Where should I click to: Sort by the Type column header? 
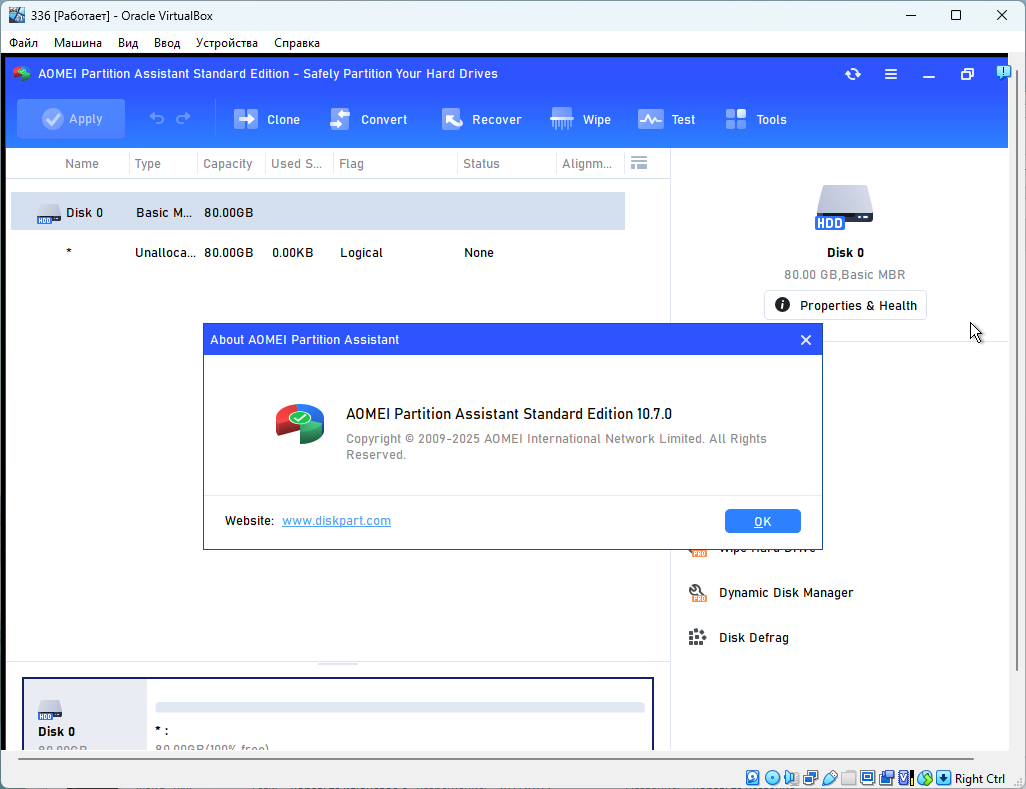(x=148, y=164)
